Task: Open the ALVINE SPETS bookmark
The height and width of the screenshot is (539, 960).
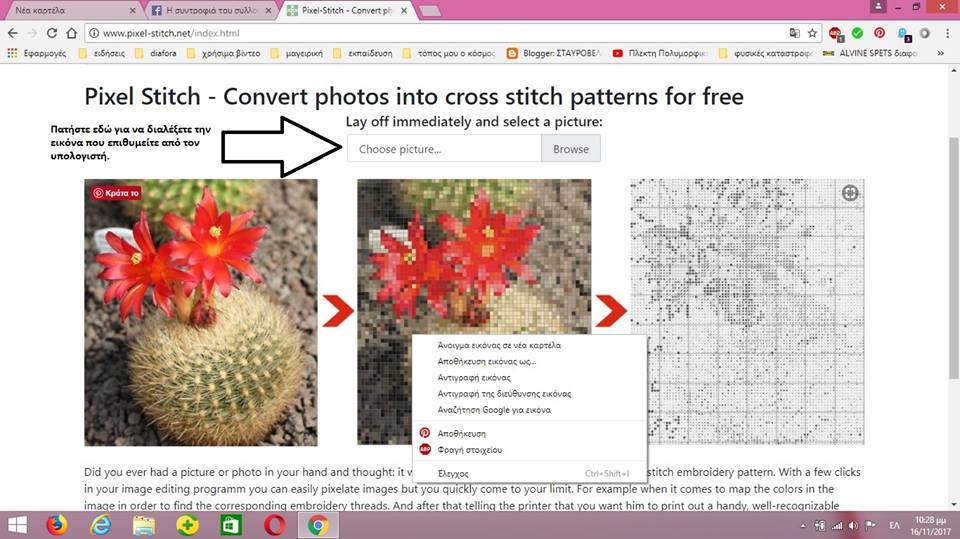Action: [870, 53]
